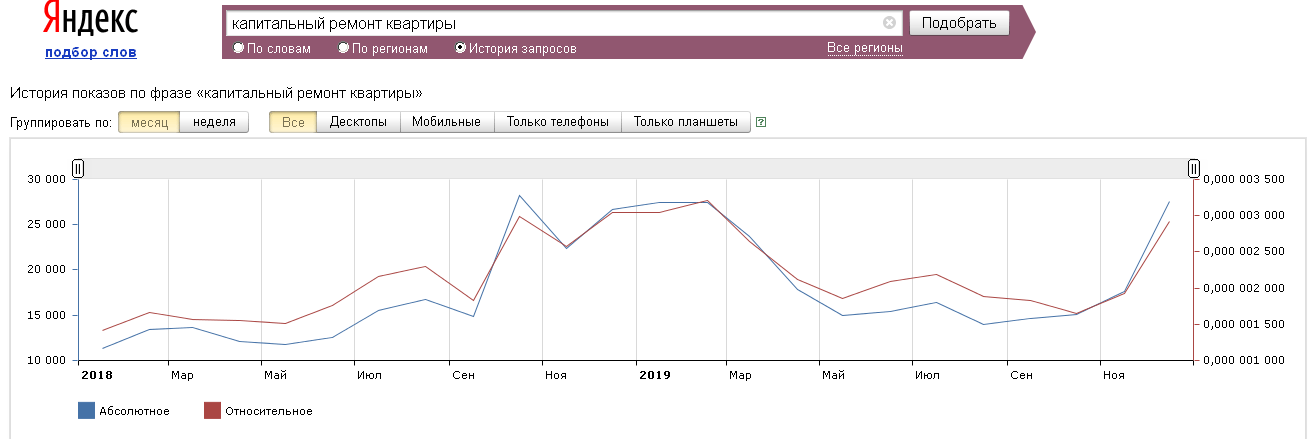
Task: Group by «месяц»
Action: [149, 122]
